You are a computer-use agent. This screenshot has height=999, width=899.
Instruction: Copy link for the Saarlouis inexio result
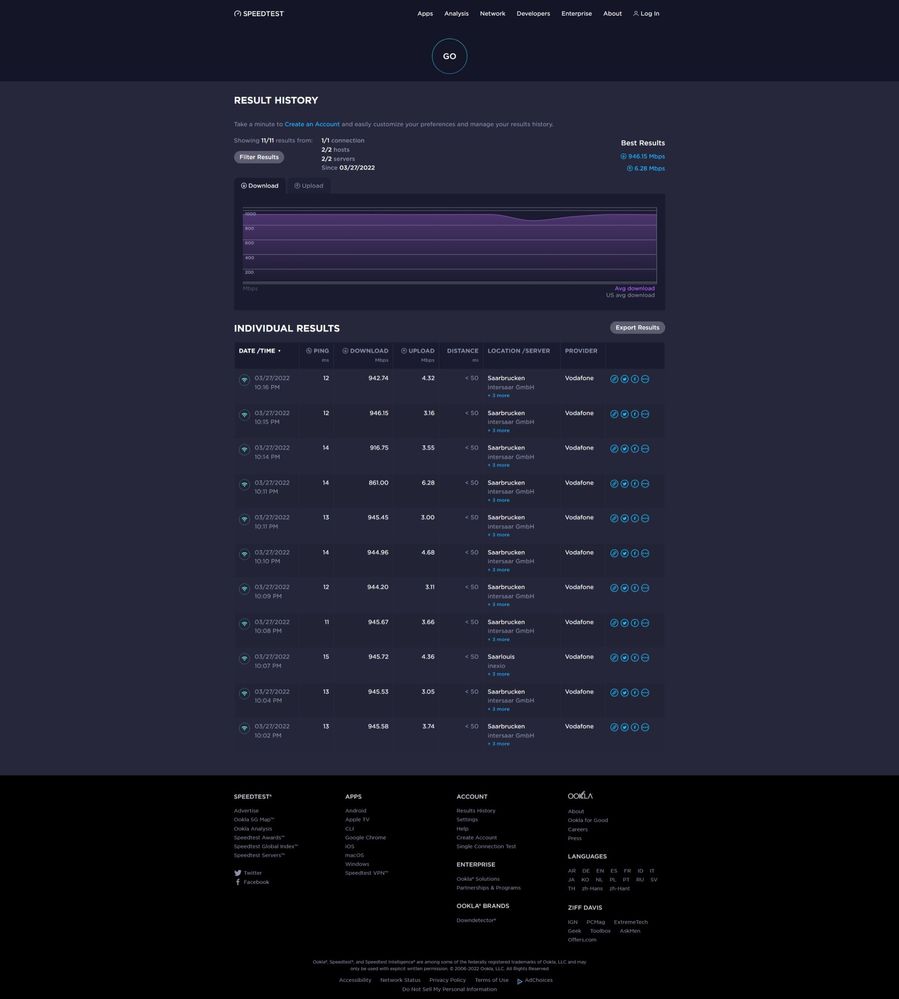[x=614, y=658]
